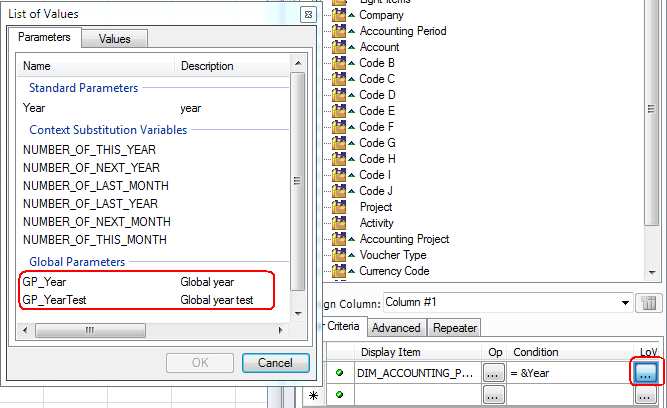Click the Code D dimension icon
Screen dimensions: 667x408
click(x=339, y=95)
